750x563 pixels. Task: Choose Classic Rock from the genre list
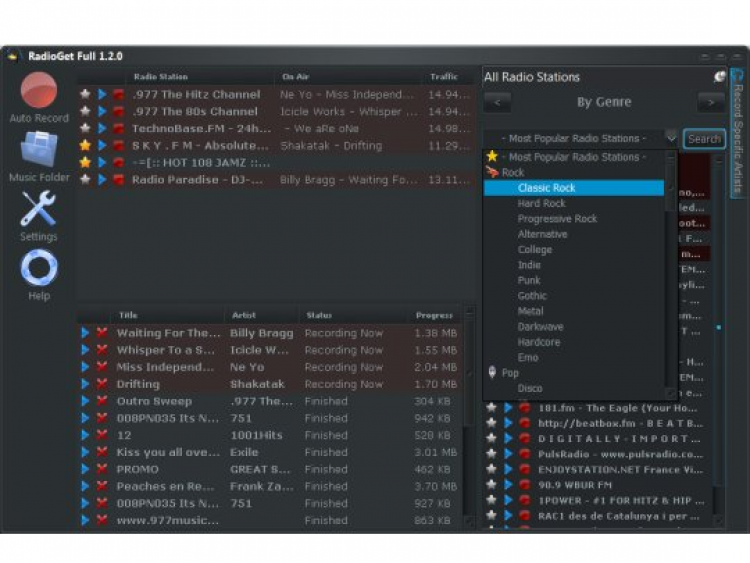[574, 188]
